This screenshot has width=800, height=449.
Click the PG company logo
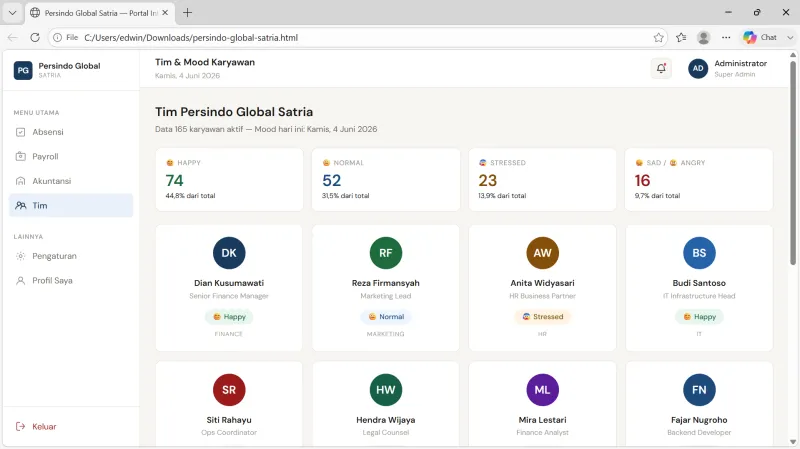coord(23,70)
